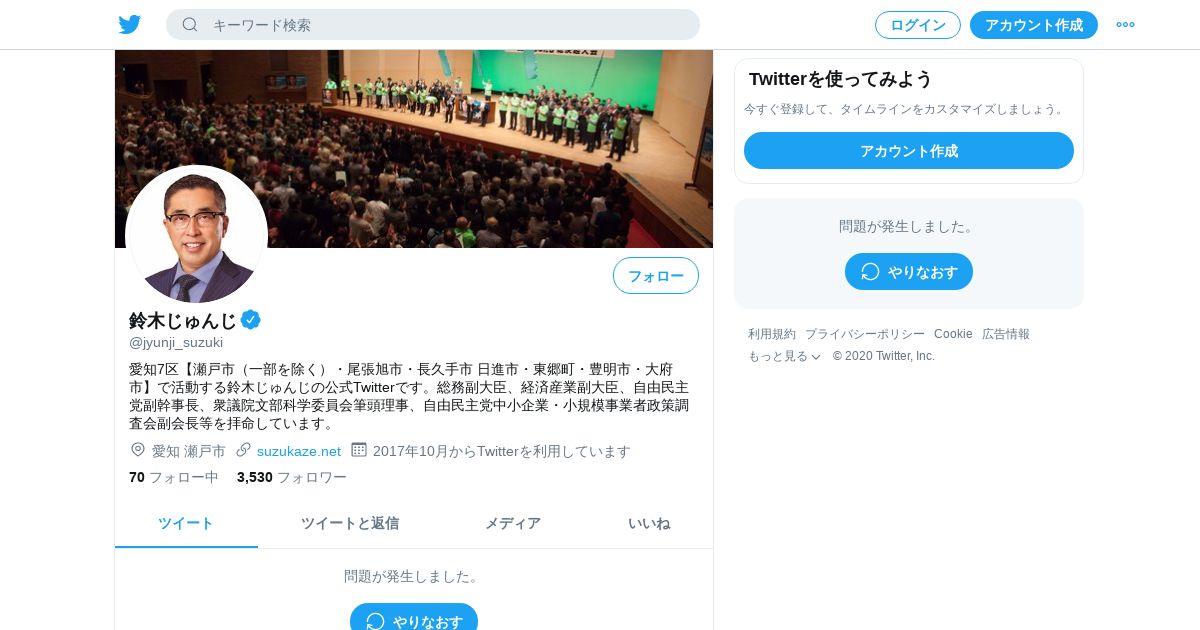
Task: Click the calendar joined-date icon
Action: click(359, 450)
